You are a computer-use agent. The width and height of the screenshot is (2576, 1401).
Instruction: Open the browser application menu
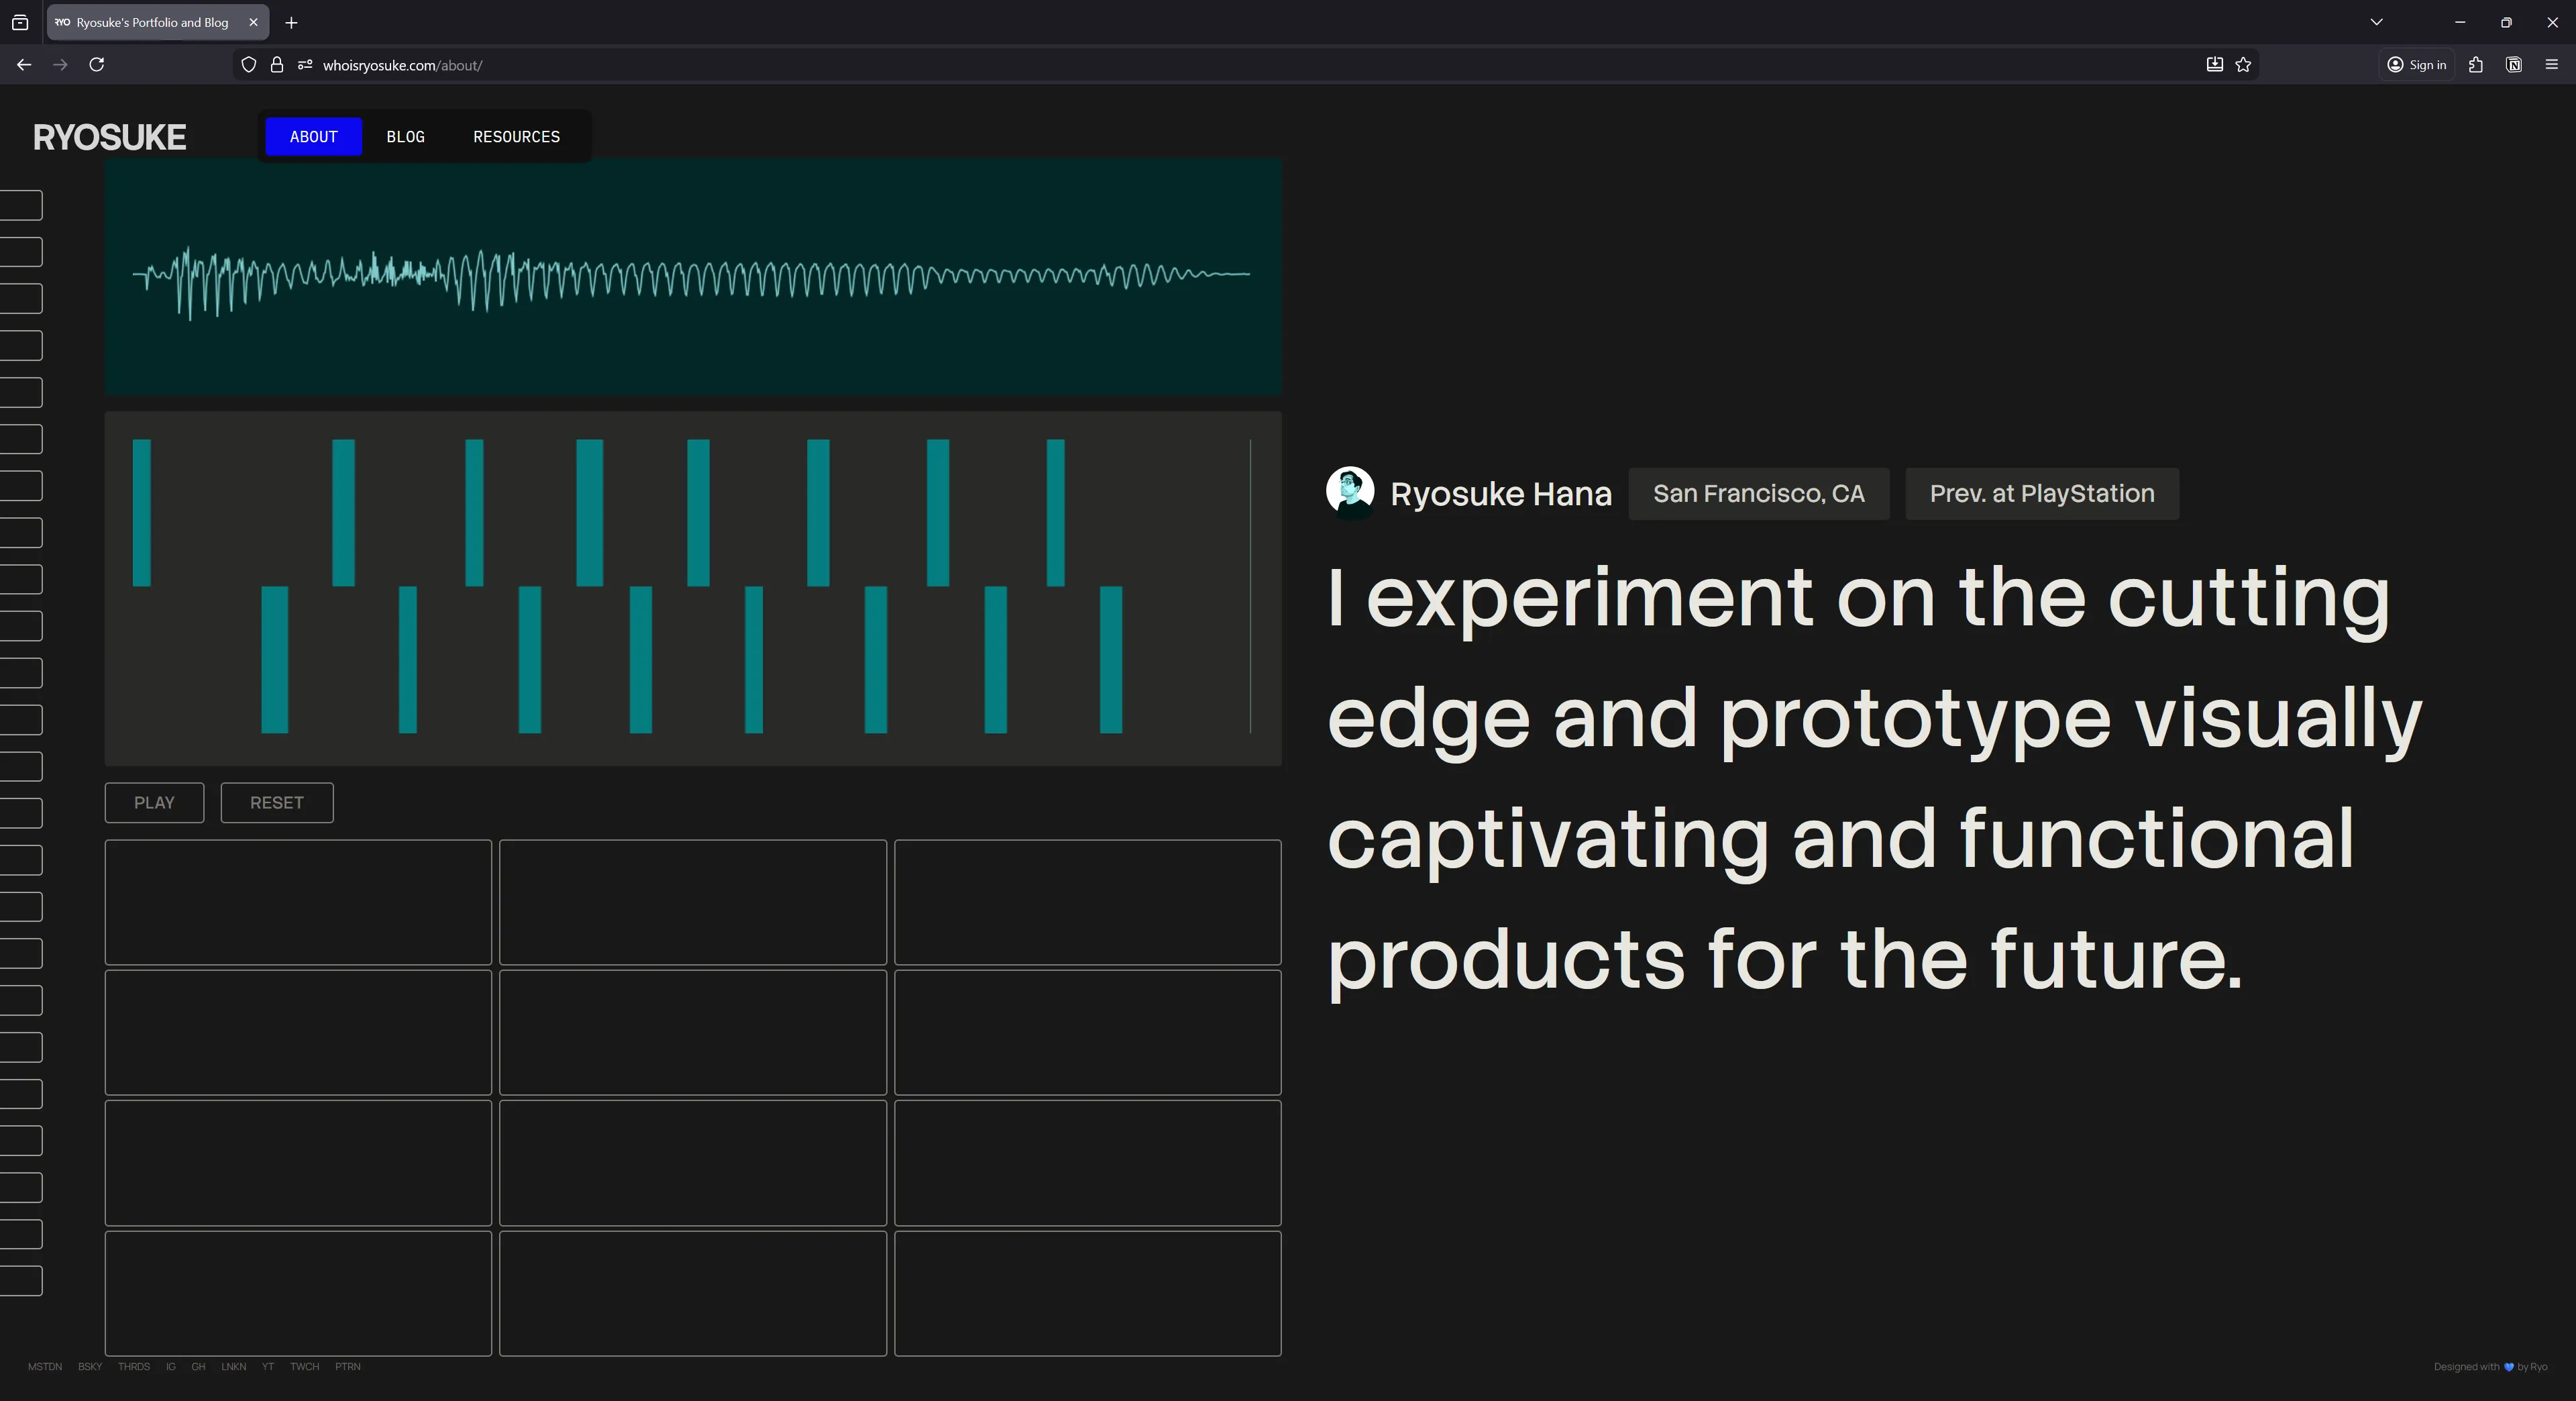[x=2551, y=64]
